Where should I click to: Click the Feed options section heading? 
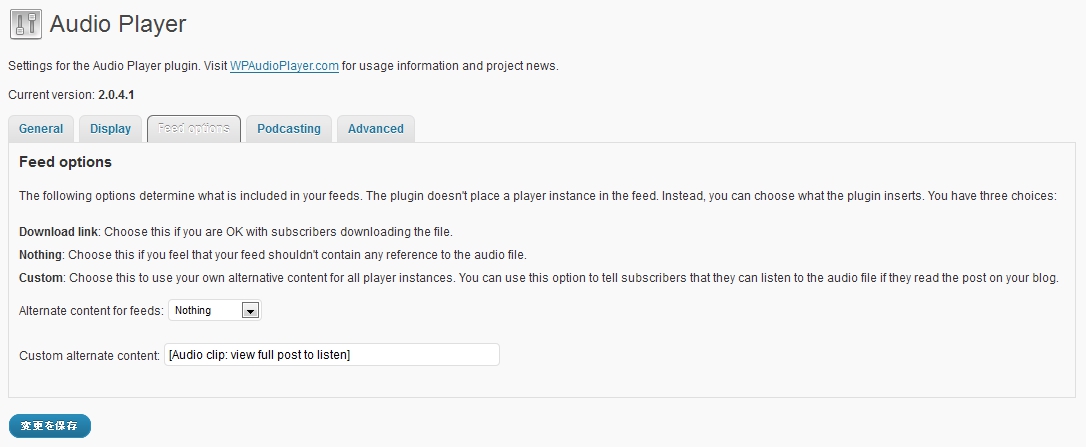click(66, 162)
